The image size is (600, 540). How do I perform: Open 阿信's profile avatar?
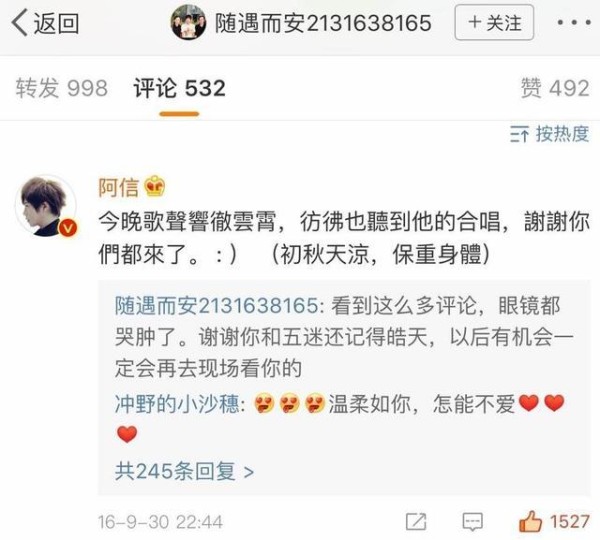click(46, 206)
